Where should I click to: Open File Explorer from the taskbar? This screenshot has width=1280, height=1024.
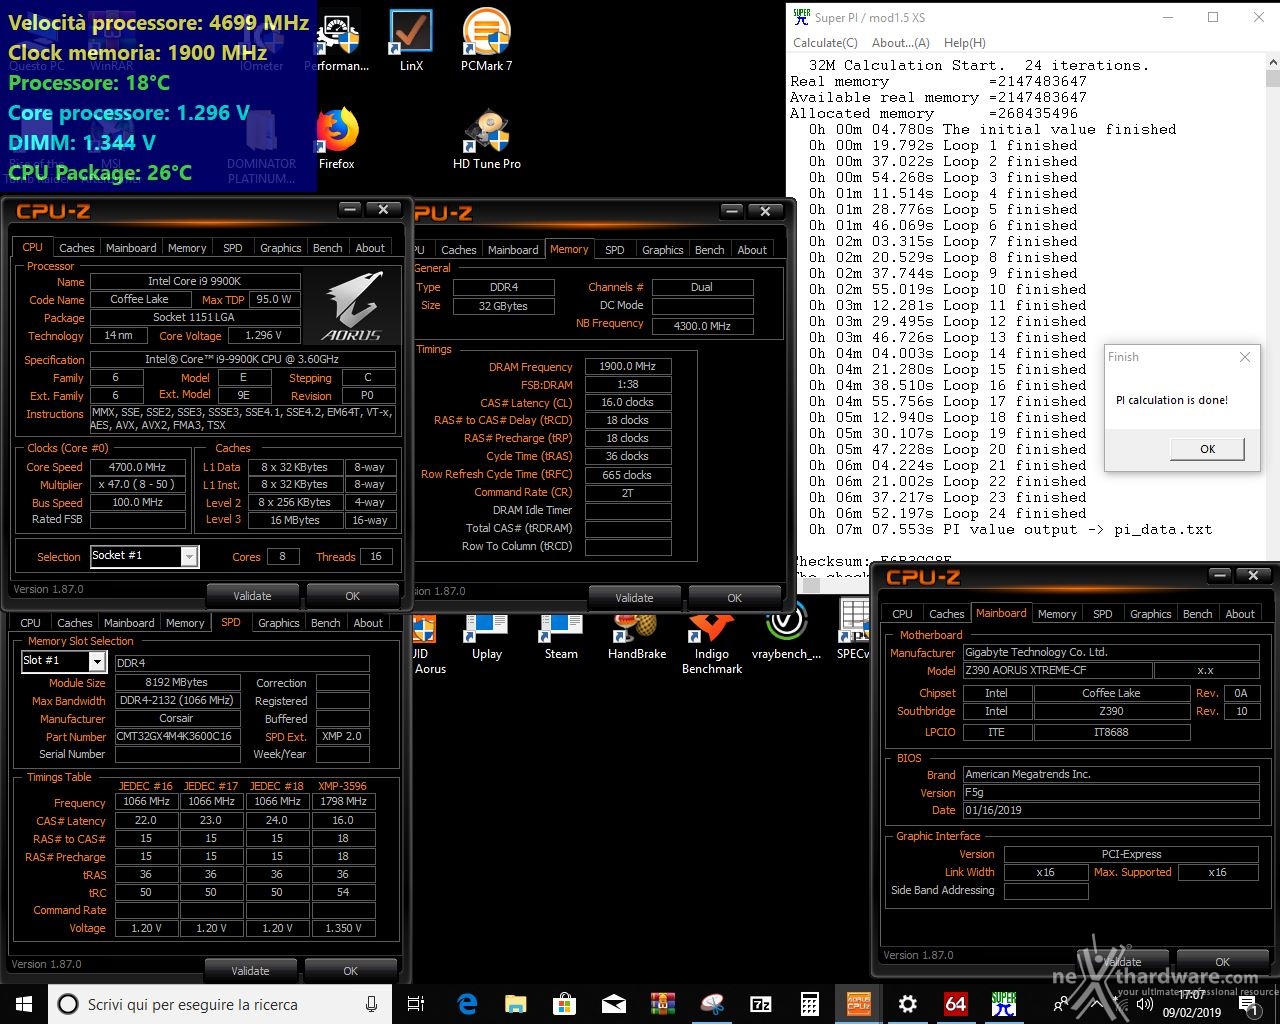coord(516,1003)
